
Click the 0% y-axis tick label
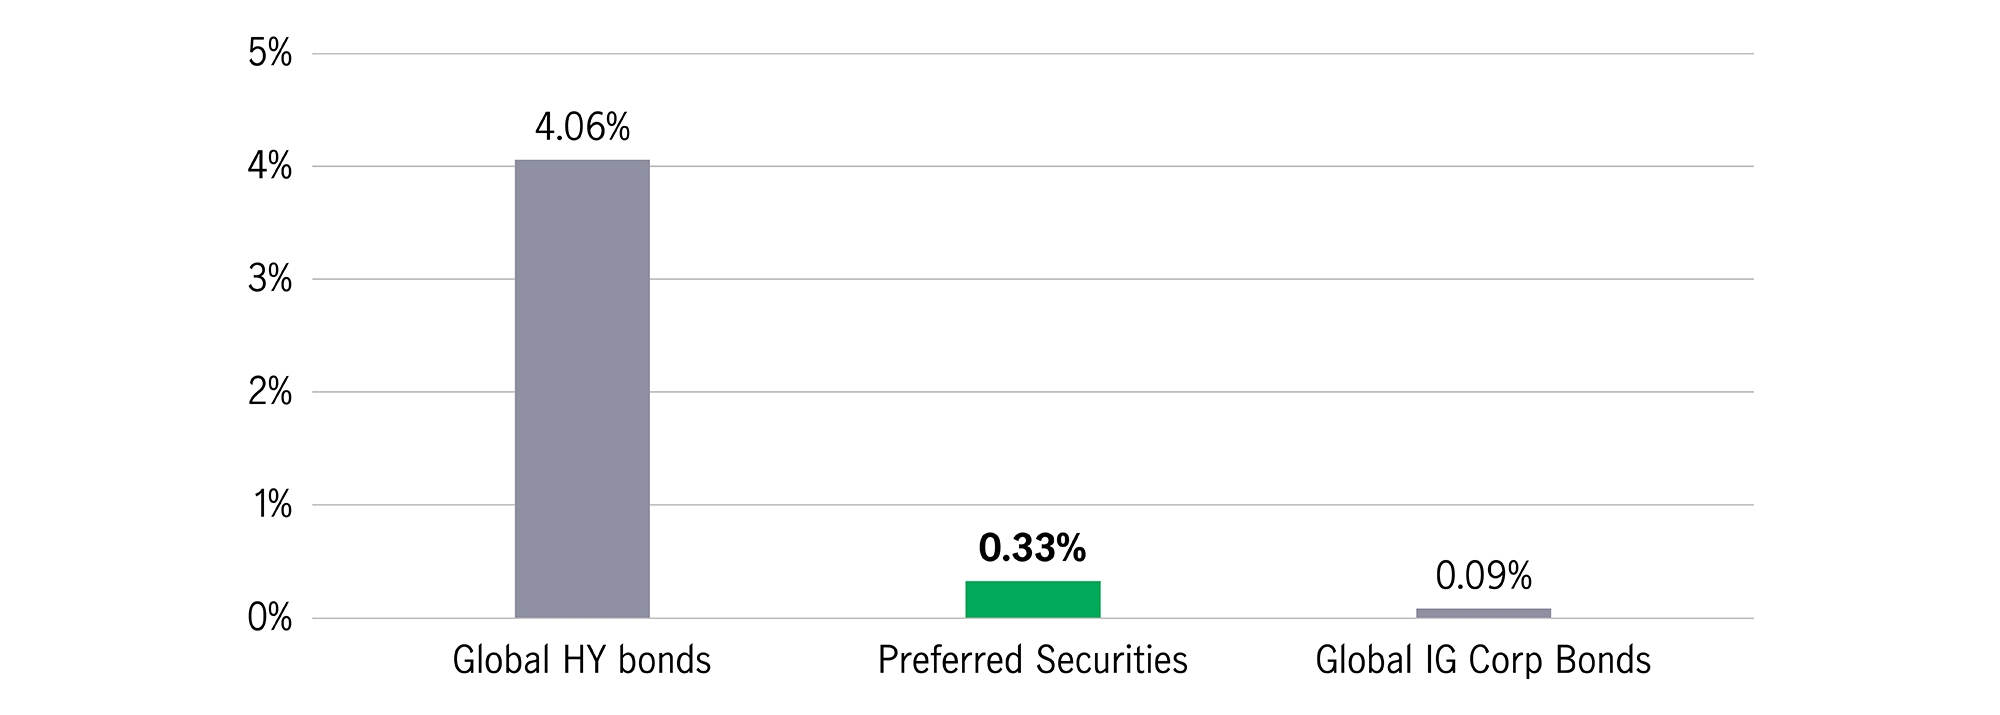(270, 618)
